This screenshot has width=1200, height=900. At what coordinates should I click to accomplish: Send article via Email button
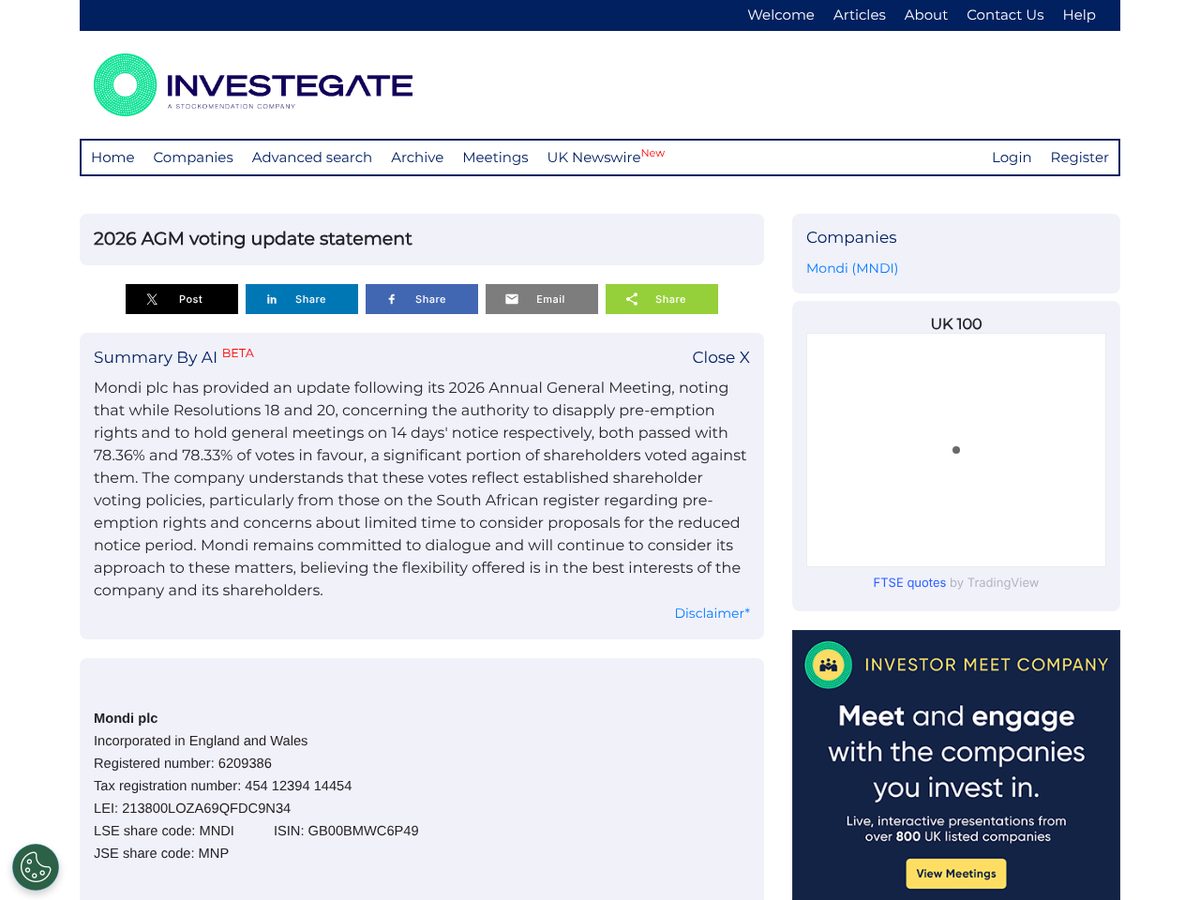[542, 299]
